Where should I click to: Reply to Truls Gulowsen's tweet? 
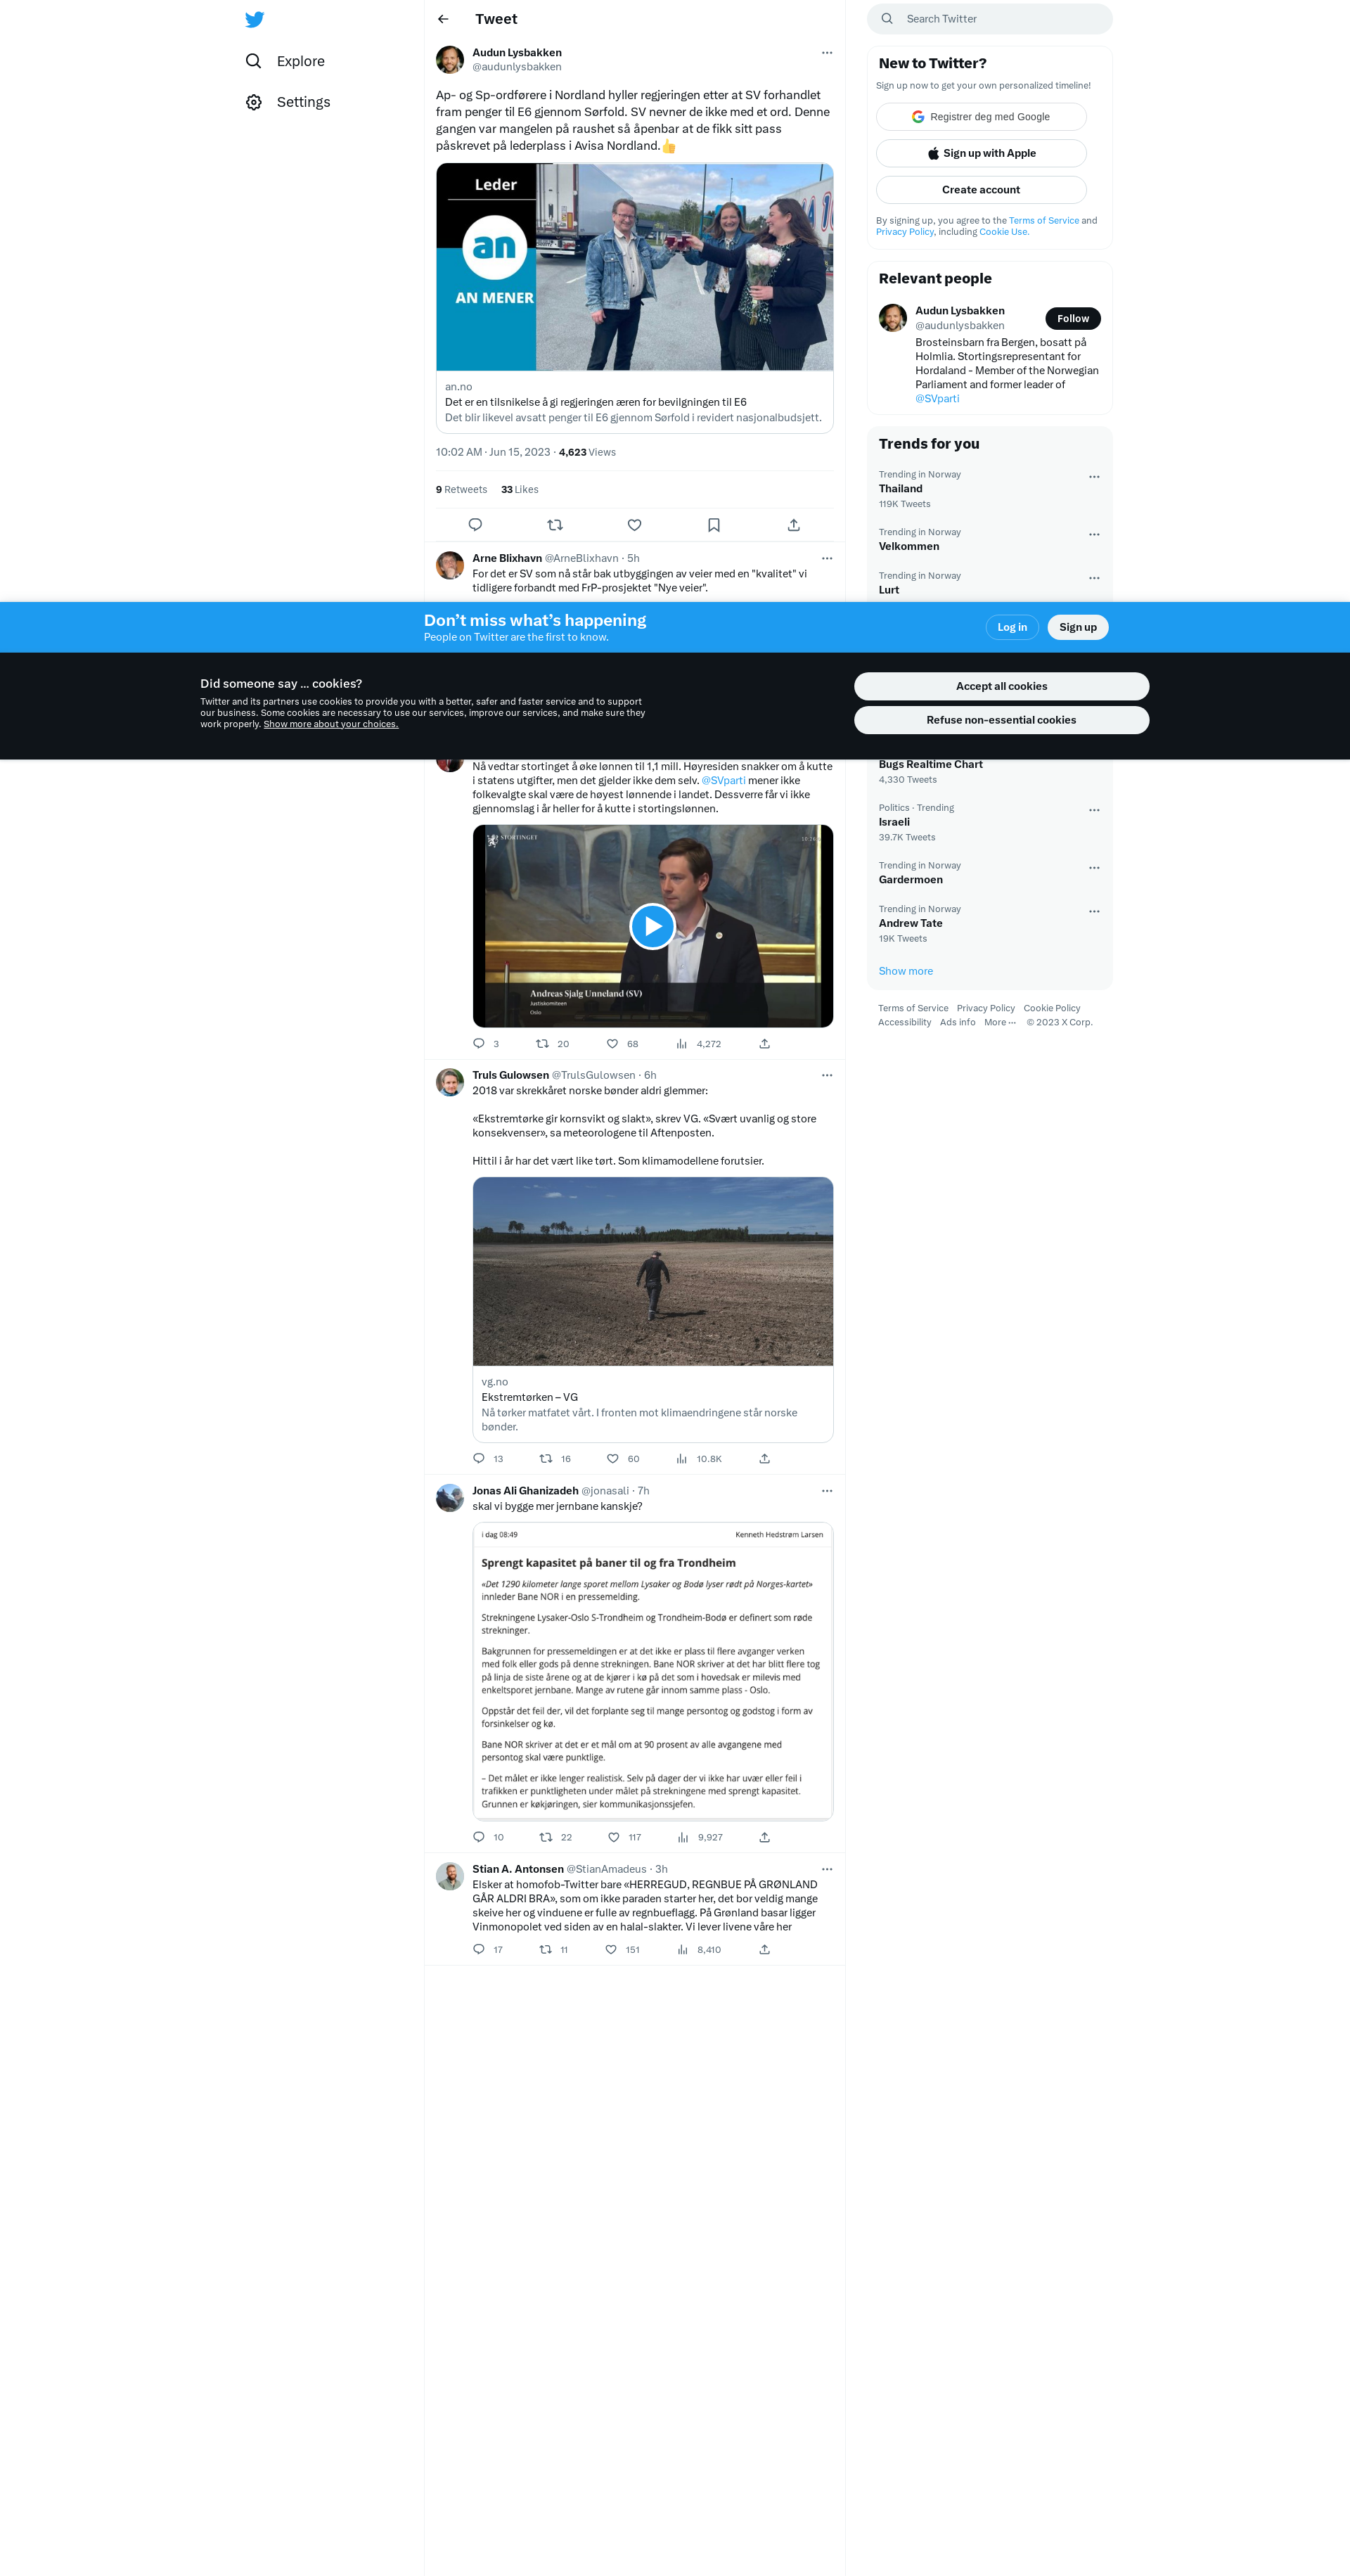coord(479,1459)
